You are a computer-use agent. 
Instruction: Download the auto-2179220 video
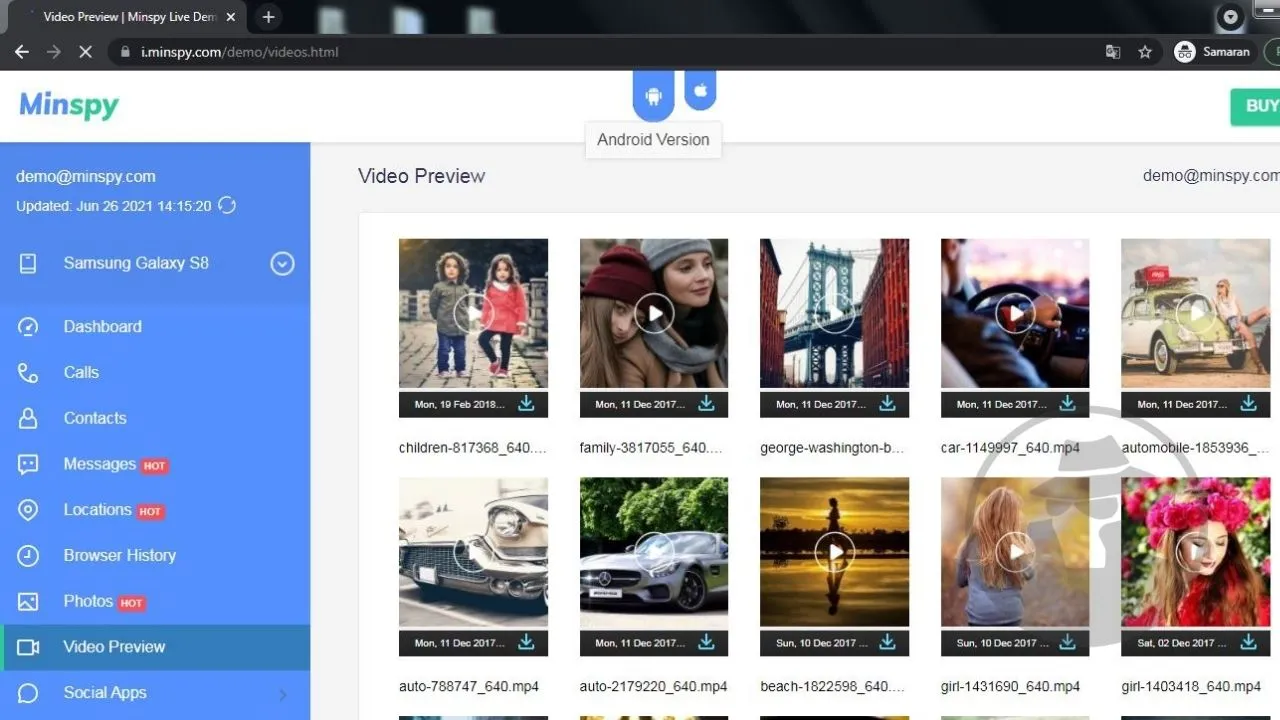pos(706,642)
